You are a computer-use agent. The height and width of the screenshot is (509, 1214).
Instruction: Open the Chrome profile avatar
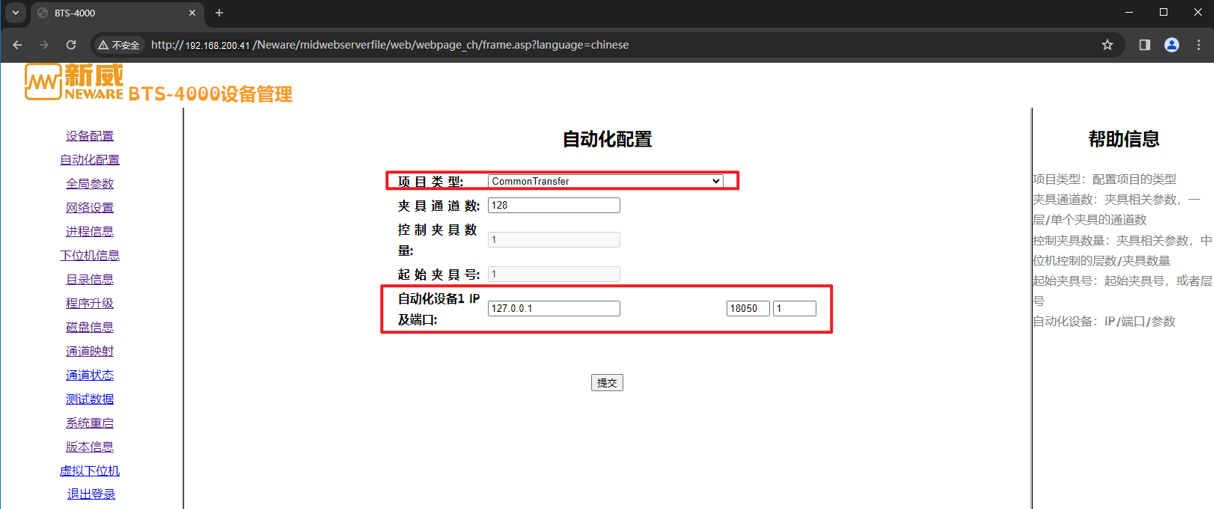(x=1172, y=45)
